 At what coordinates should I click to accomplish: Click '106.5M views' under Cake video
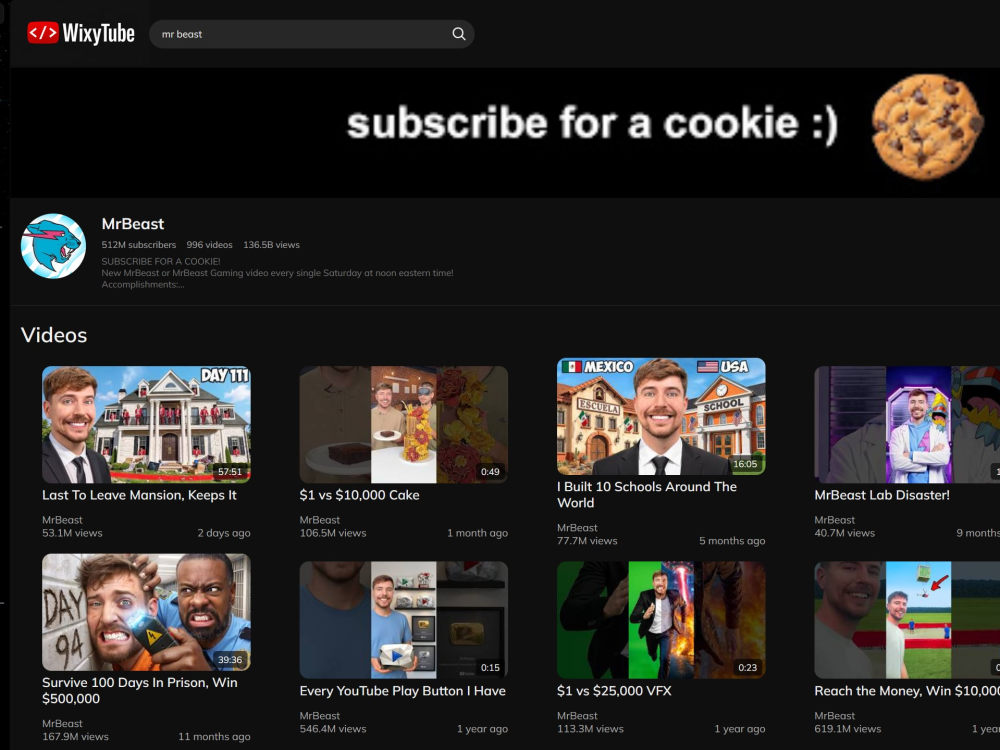click(x=333, y=533)
